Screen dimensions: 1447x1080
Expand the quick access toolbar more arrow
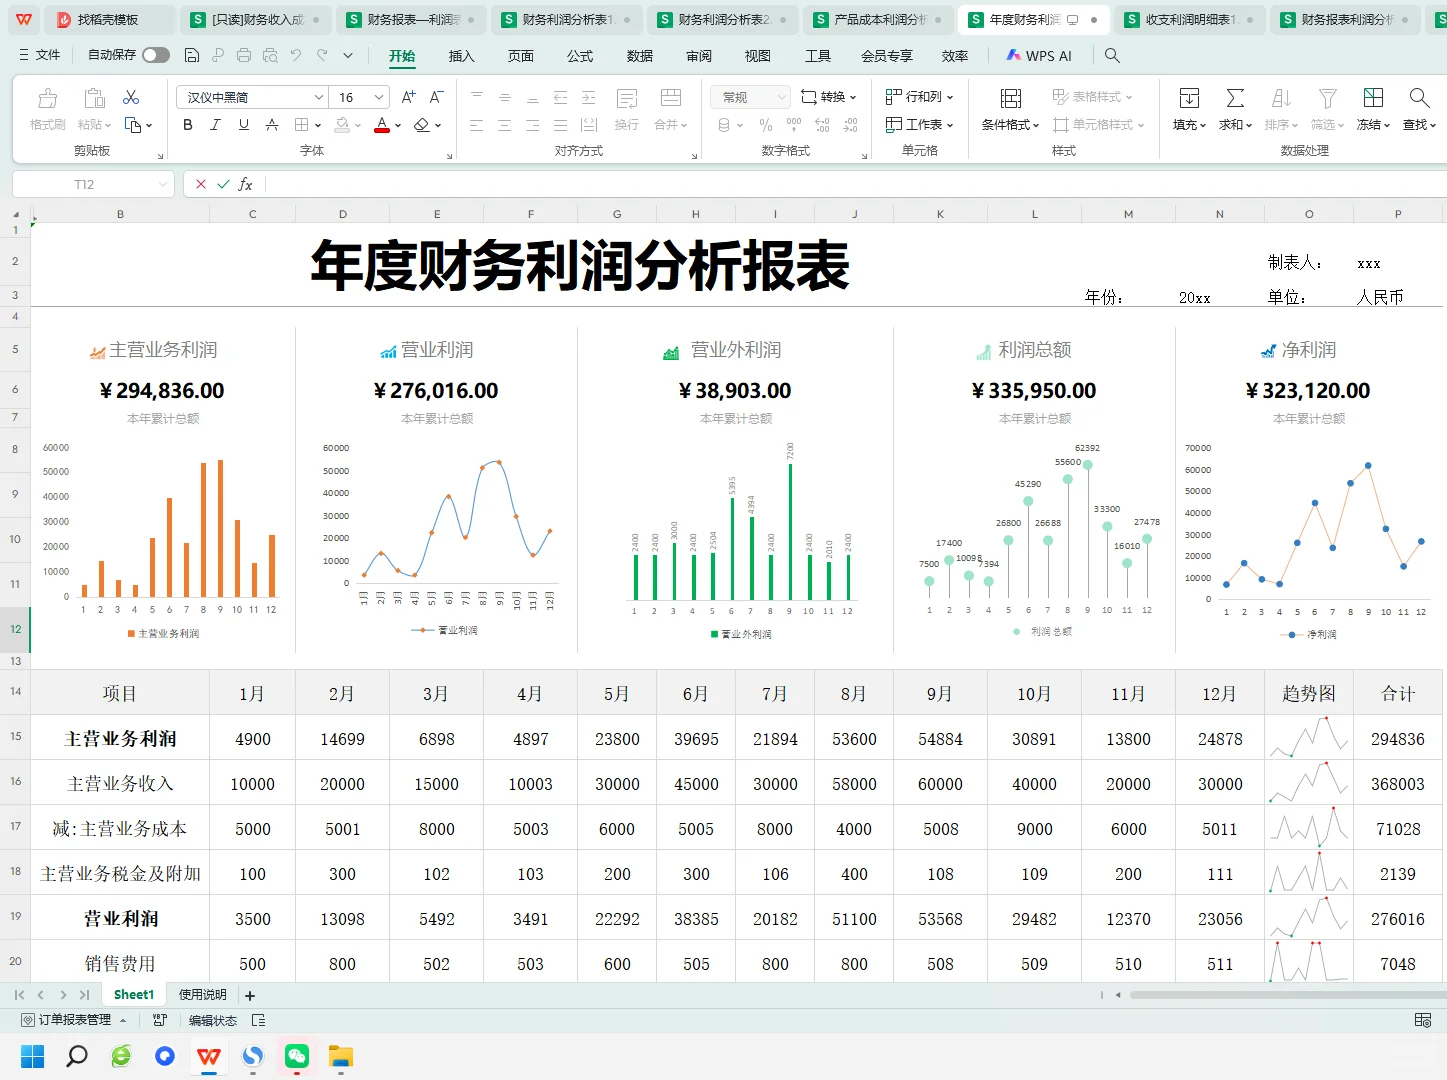348,55
